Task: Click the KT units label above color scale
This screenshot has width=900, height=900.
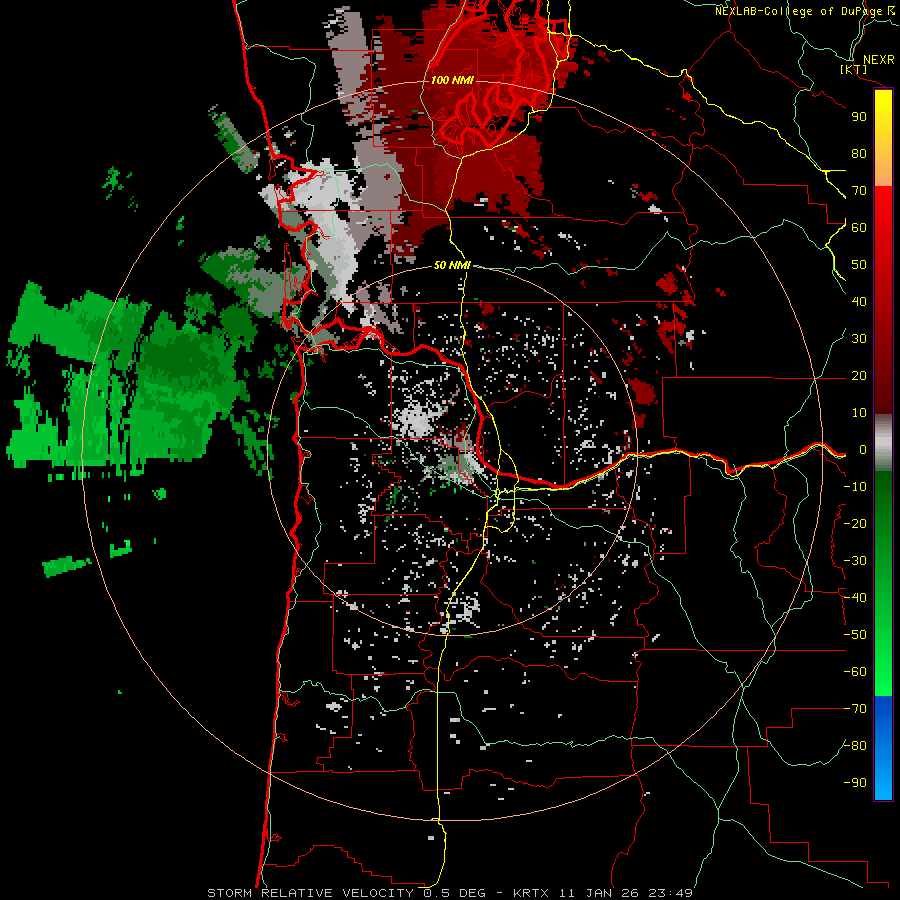Action: pyautogui.click(x=854, y=69)
